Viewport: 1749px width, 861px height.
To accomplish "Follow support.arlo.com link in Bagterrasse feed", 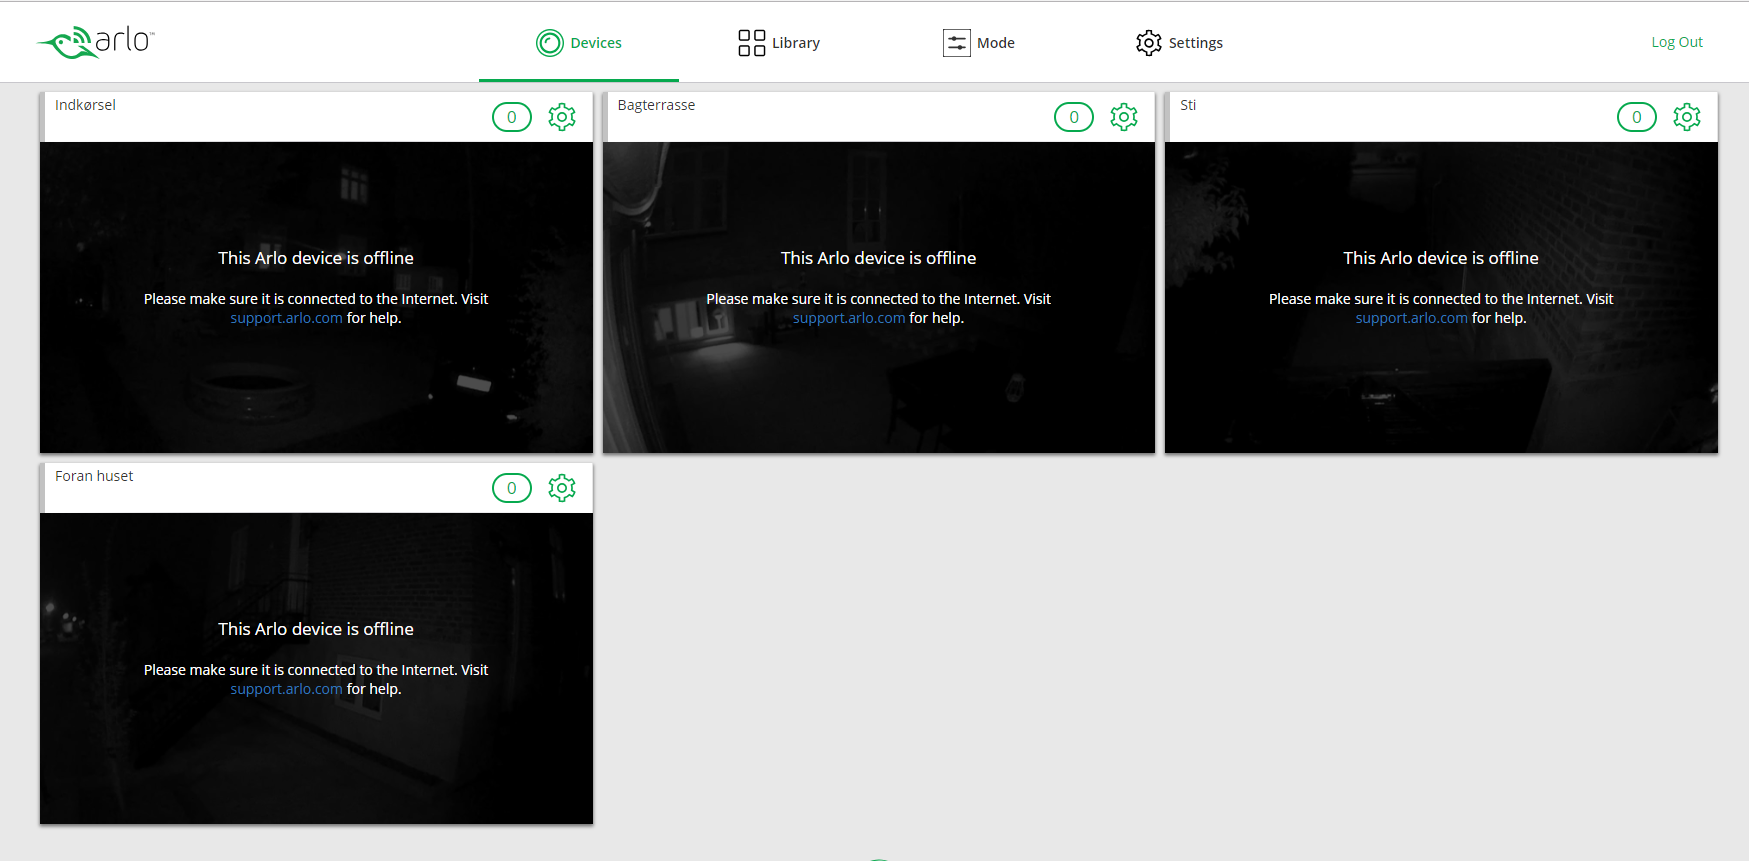I will [849, 318].
